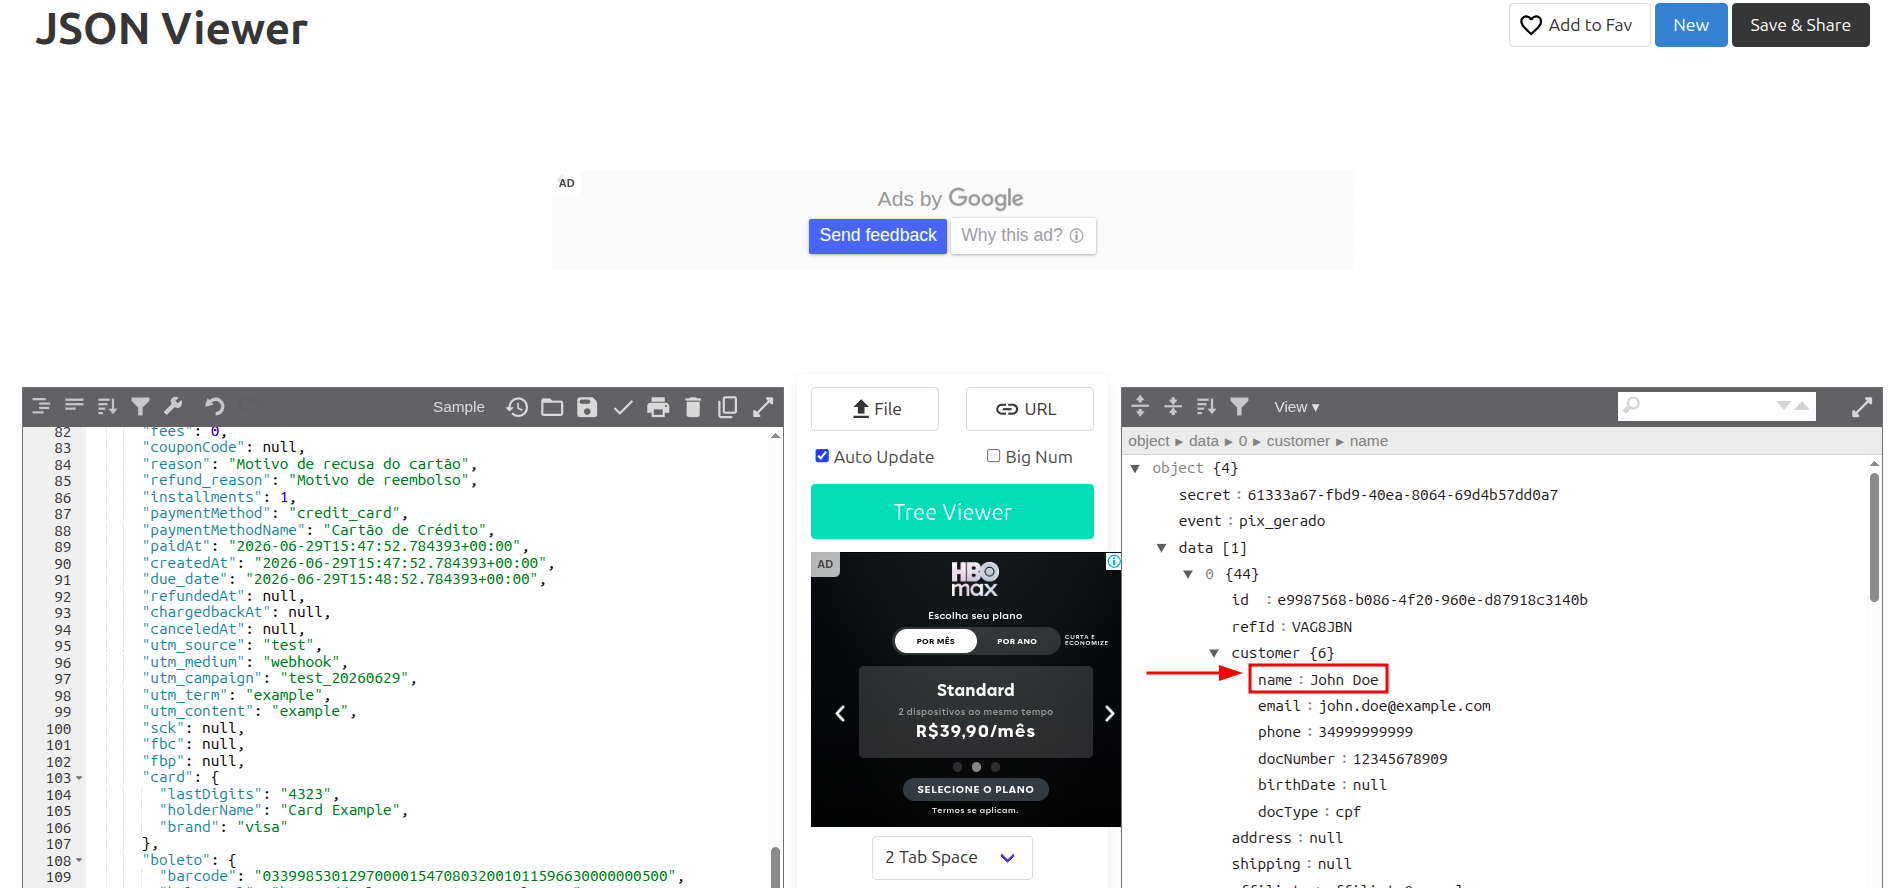Select customer in the breadcrumb path
This screenshot has width=1903, height=888.
coord(1298,441)
